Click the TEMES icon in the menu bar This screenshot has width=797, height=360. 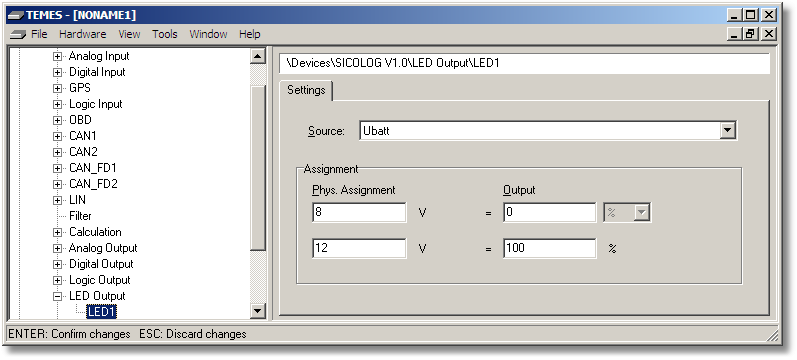click(x=17, y=35)
